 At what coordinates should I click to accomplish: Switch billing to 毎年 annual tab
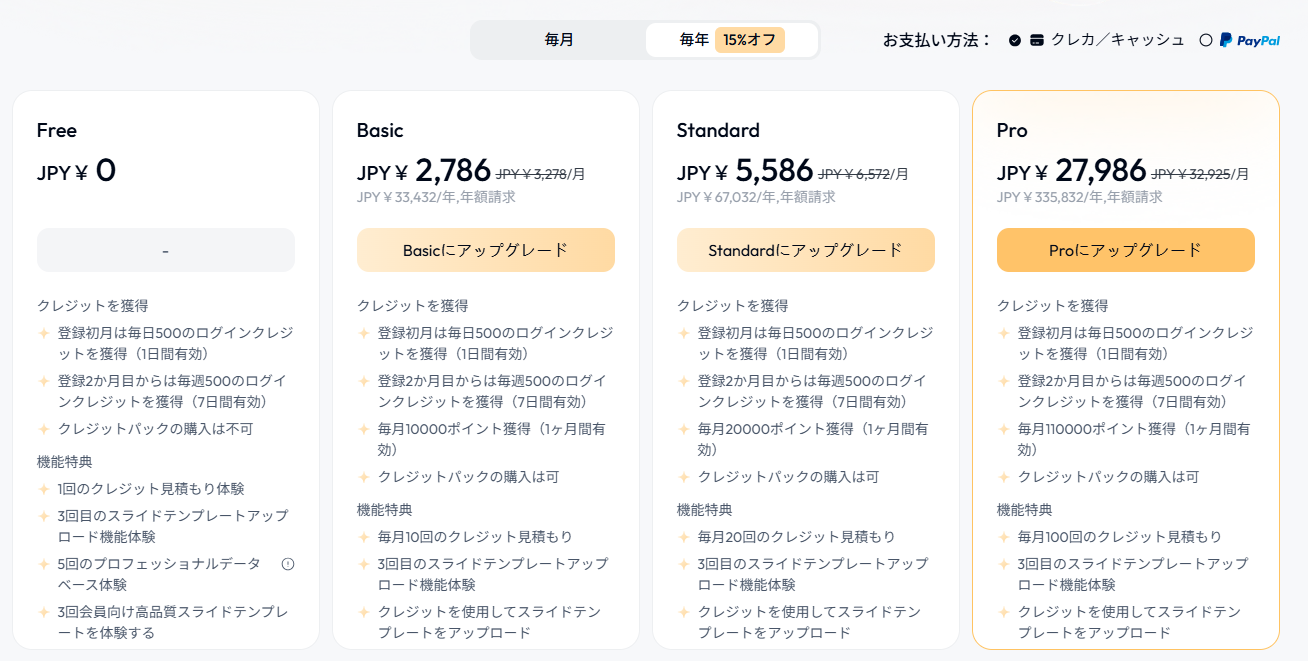click(732, 40)
